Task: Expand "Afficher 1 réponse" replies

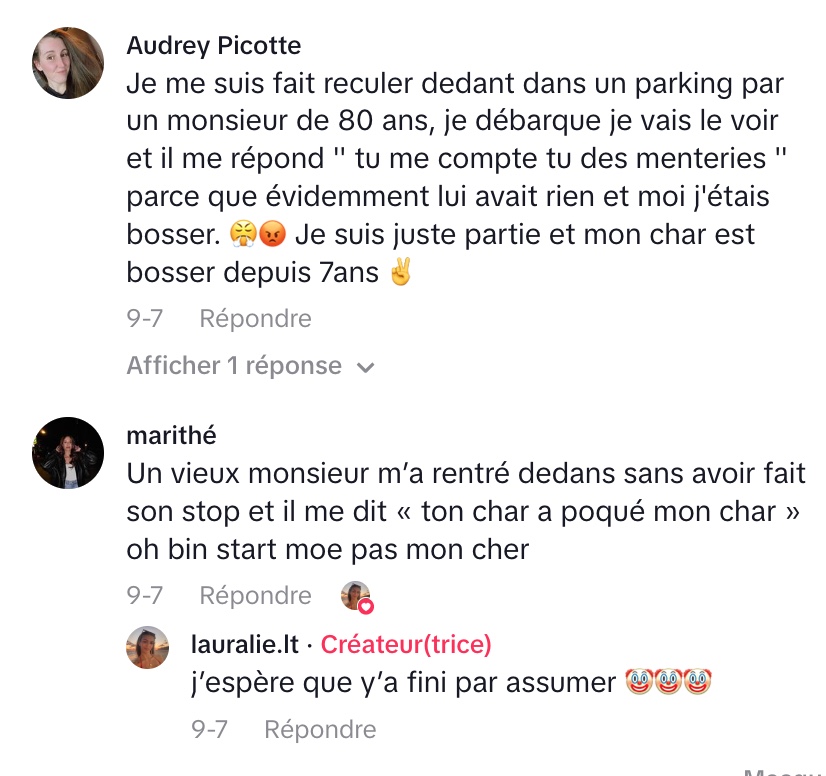Action: pos(234,366)
